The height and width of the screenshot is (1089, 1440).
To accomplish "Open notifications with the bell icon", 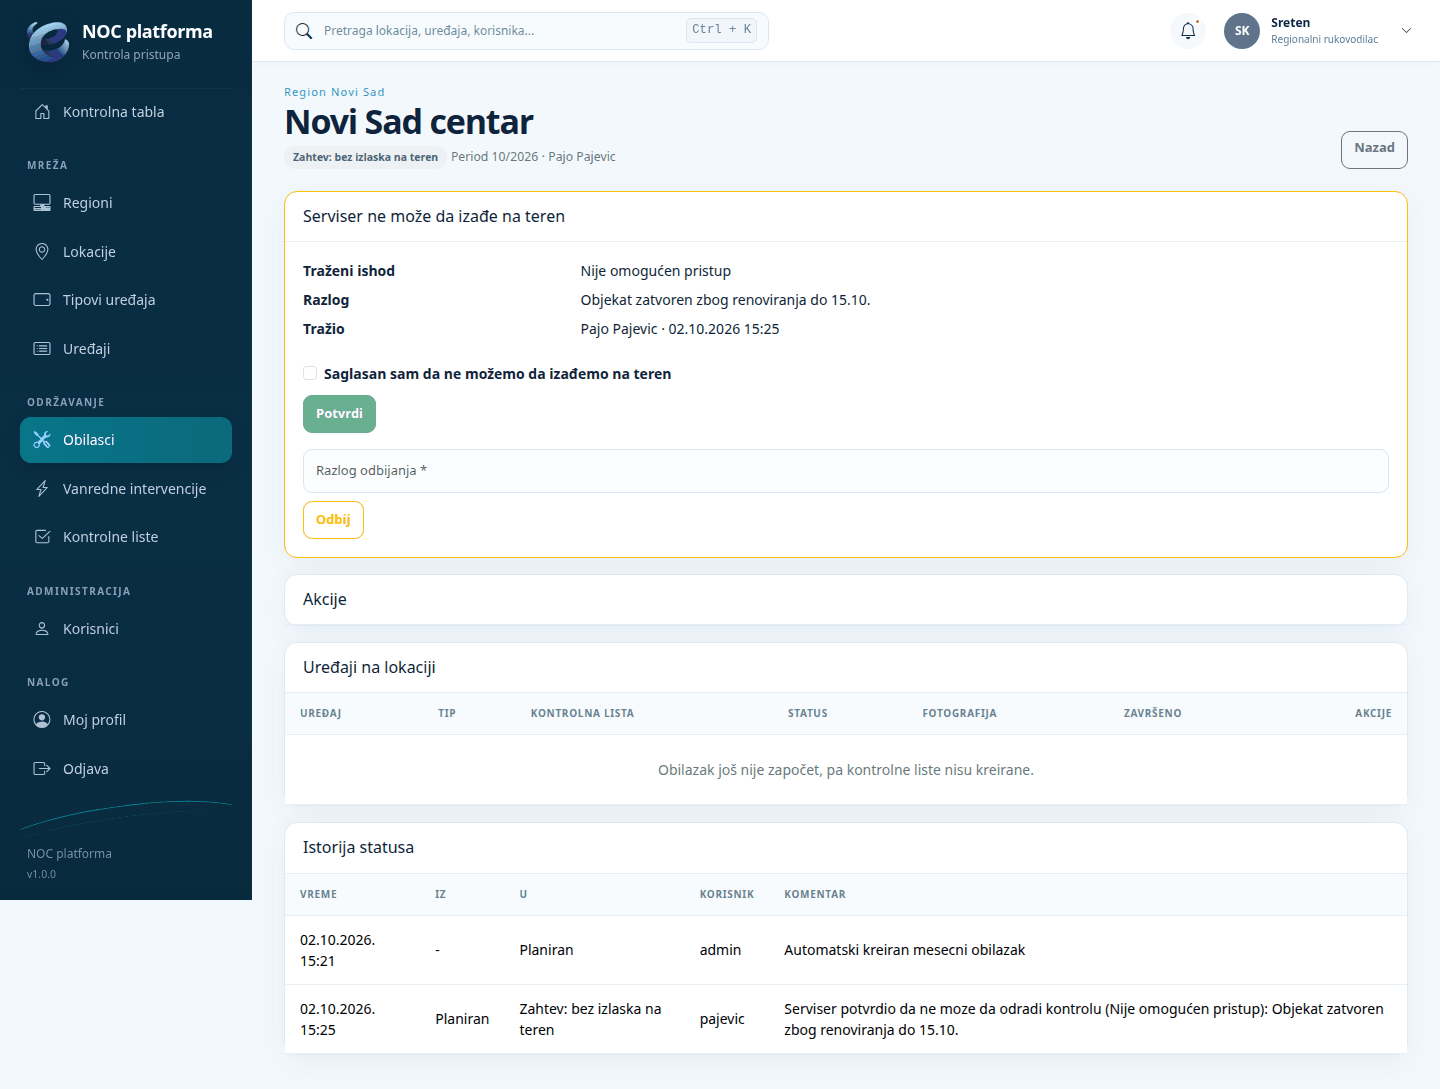I will tap(1188, 31).
